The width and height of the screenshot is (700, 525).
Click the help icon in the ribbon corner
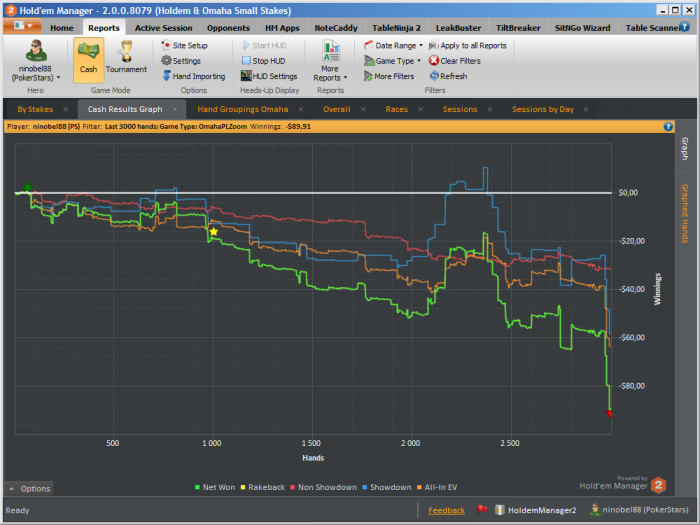(684, 27)
